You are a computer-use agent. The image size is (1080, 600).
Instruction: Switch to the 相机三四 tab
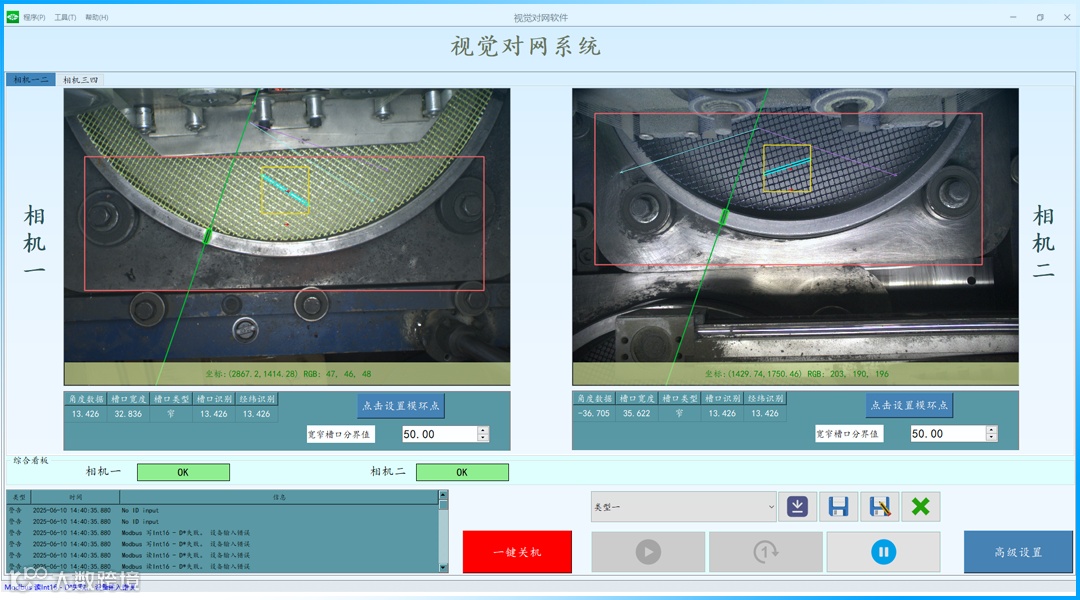(81, 80)
